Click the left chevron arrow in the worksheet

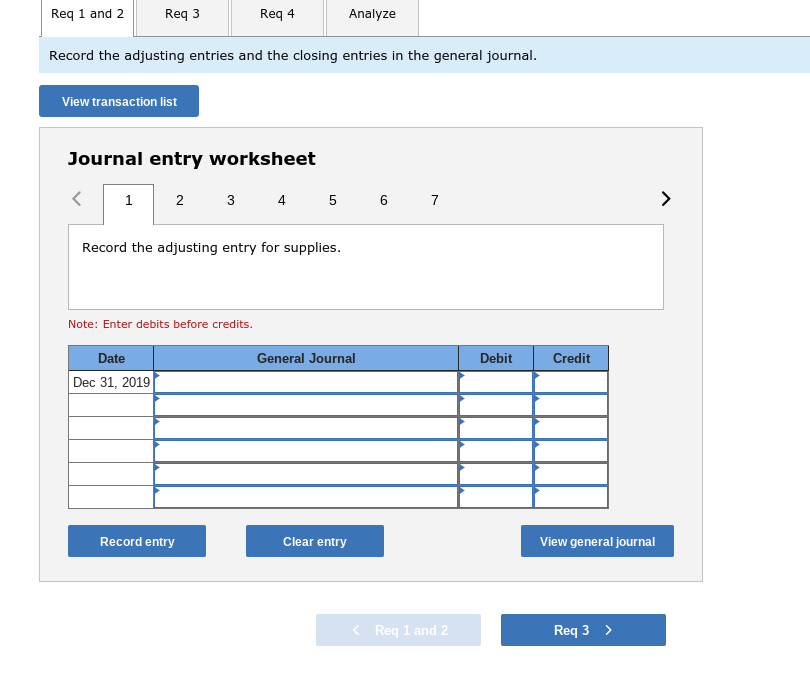[77, 199]
